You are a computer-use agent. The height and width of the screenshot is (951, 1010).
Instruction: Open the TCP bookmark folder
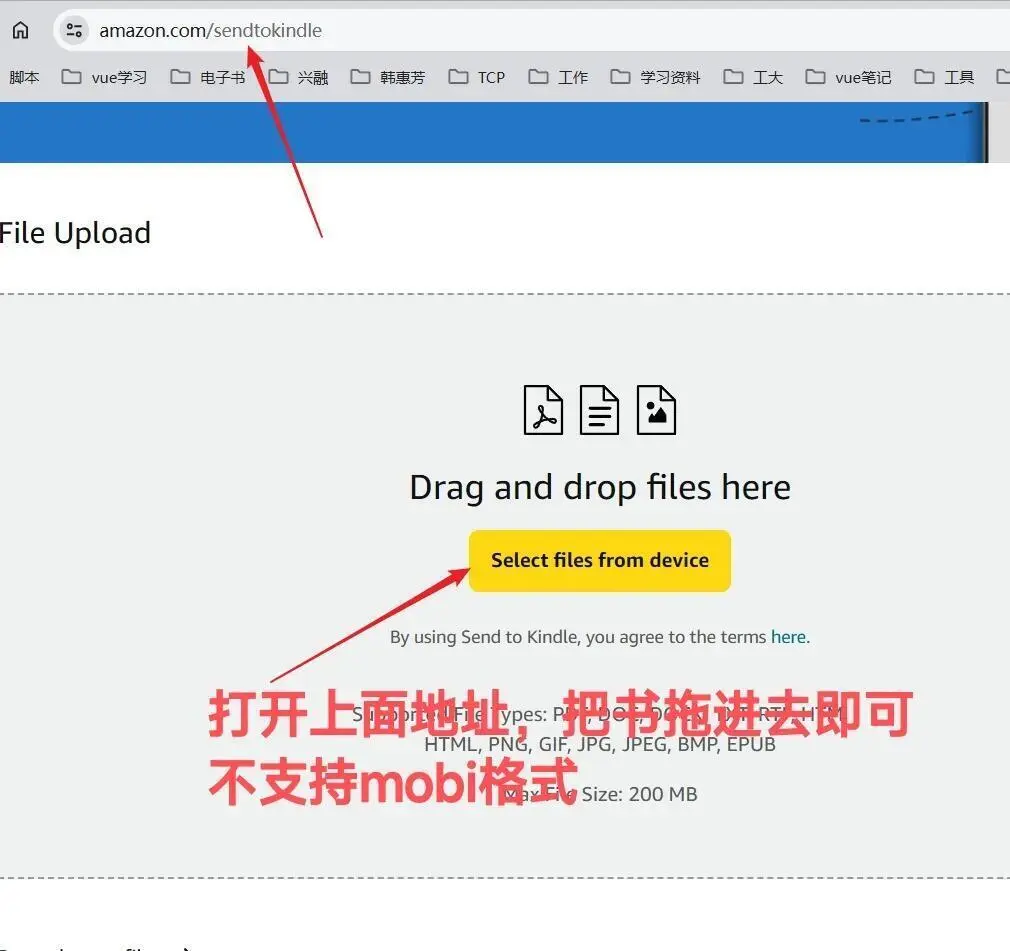coord(477,77)
